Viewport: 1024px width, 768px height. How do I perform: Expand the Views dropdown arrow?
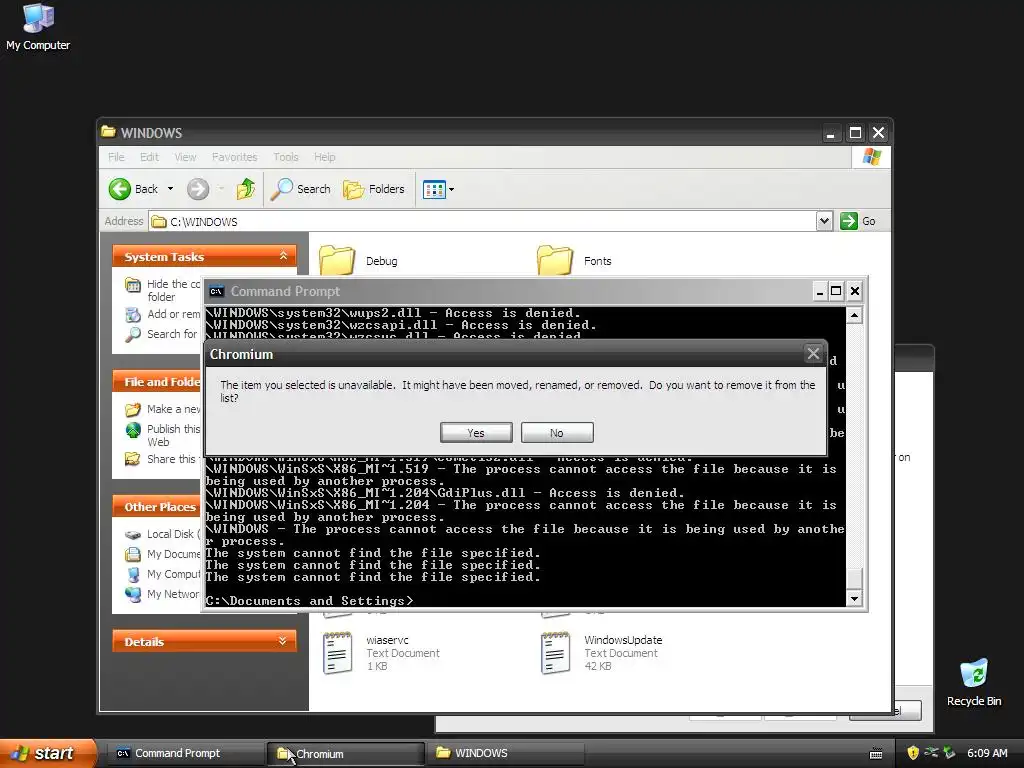451,190
